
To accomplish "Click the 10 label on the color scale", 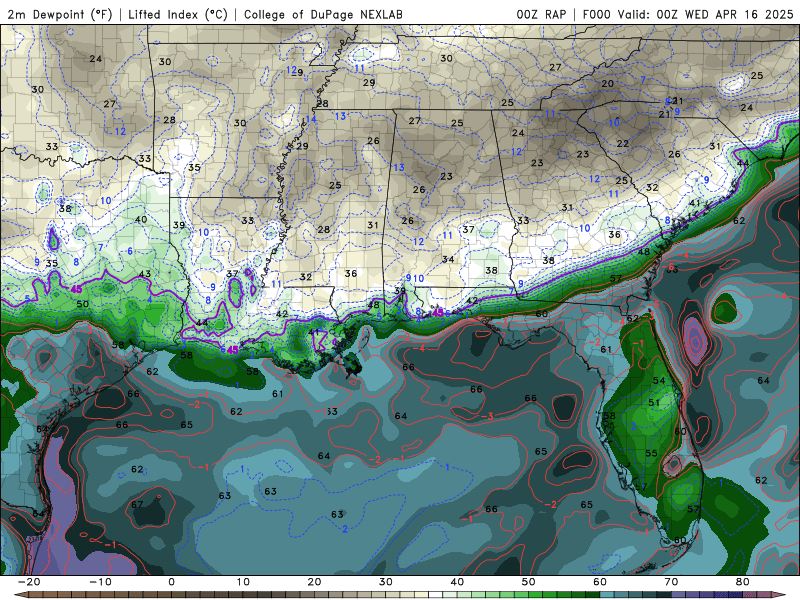I will [243, 582].
